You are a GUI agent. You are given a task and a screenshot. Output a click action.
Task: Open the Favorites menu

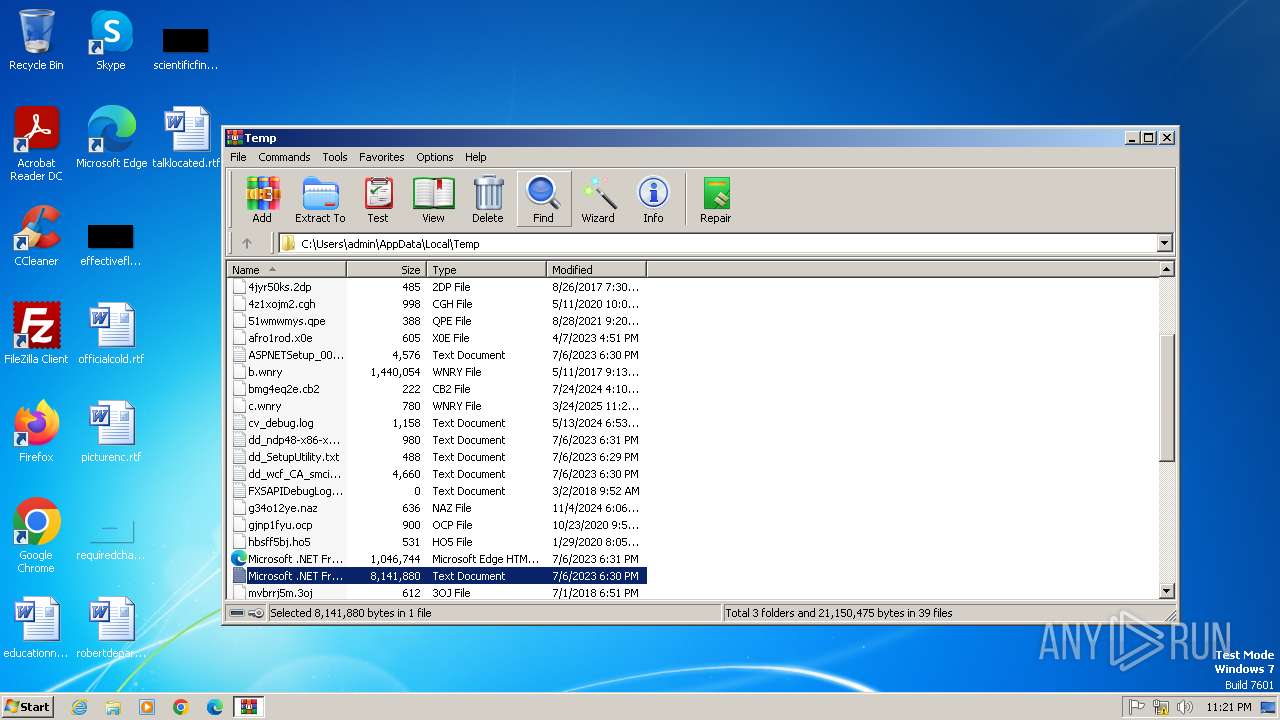382,157
